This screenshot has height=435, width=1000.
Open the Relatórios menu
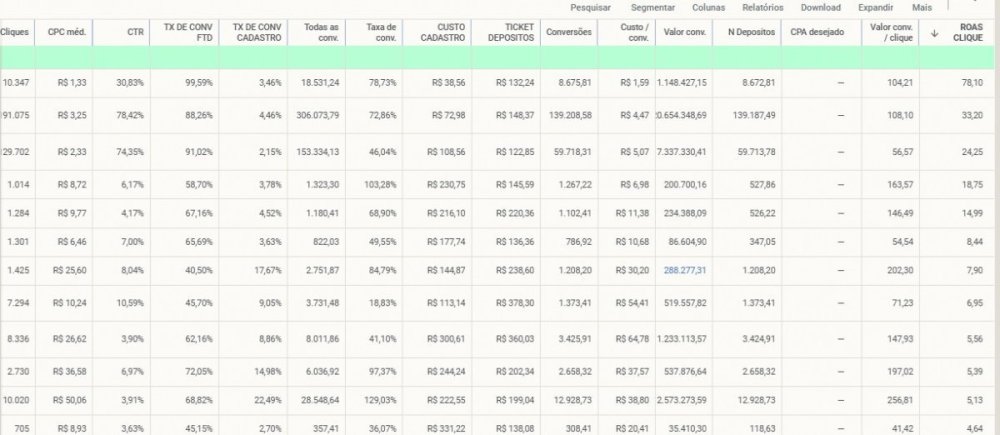(x=762, y=8)
